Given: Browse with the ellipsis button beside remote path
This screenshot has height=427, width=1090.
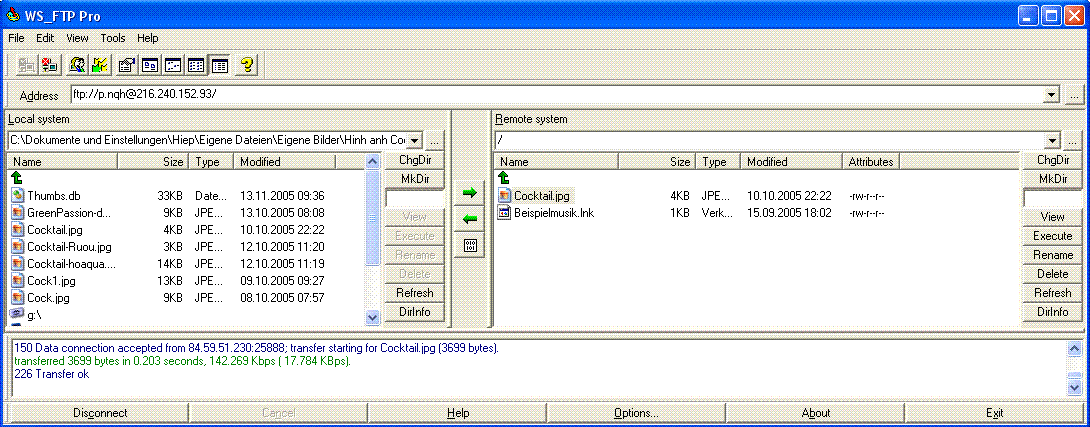Looking at the screenshot, I should coord(1074,140).
